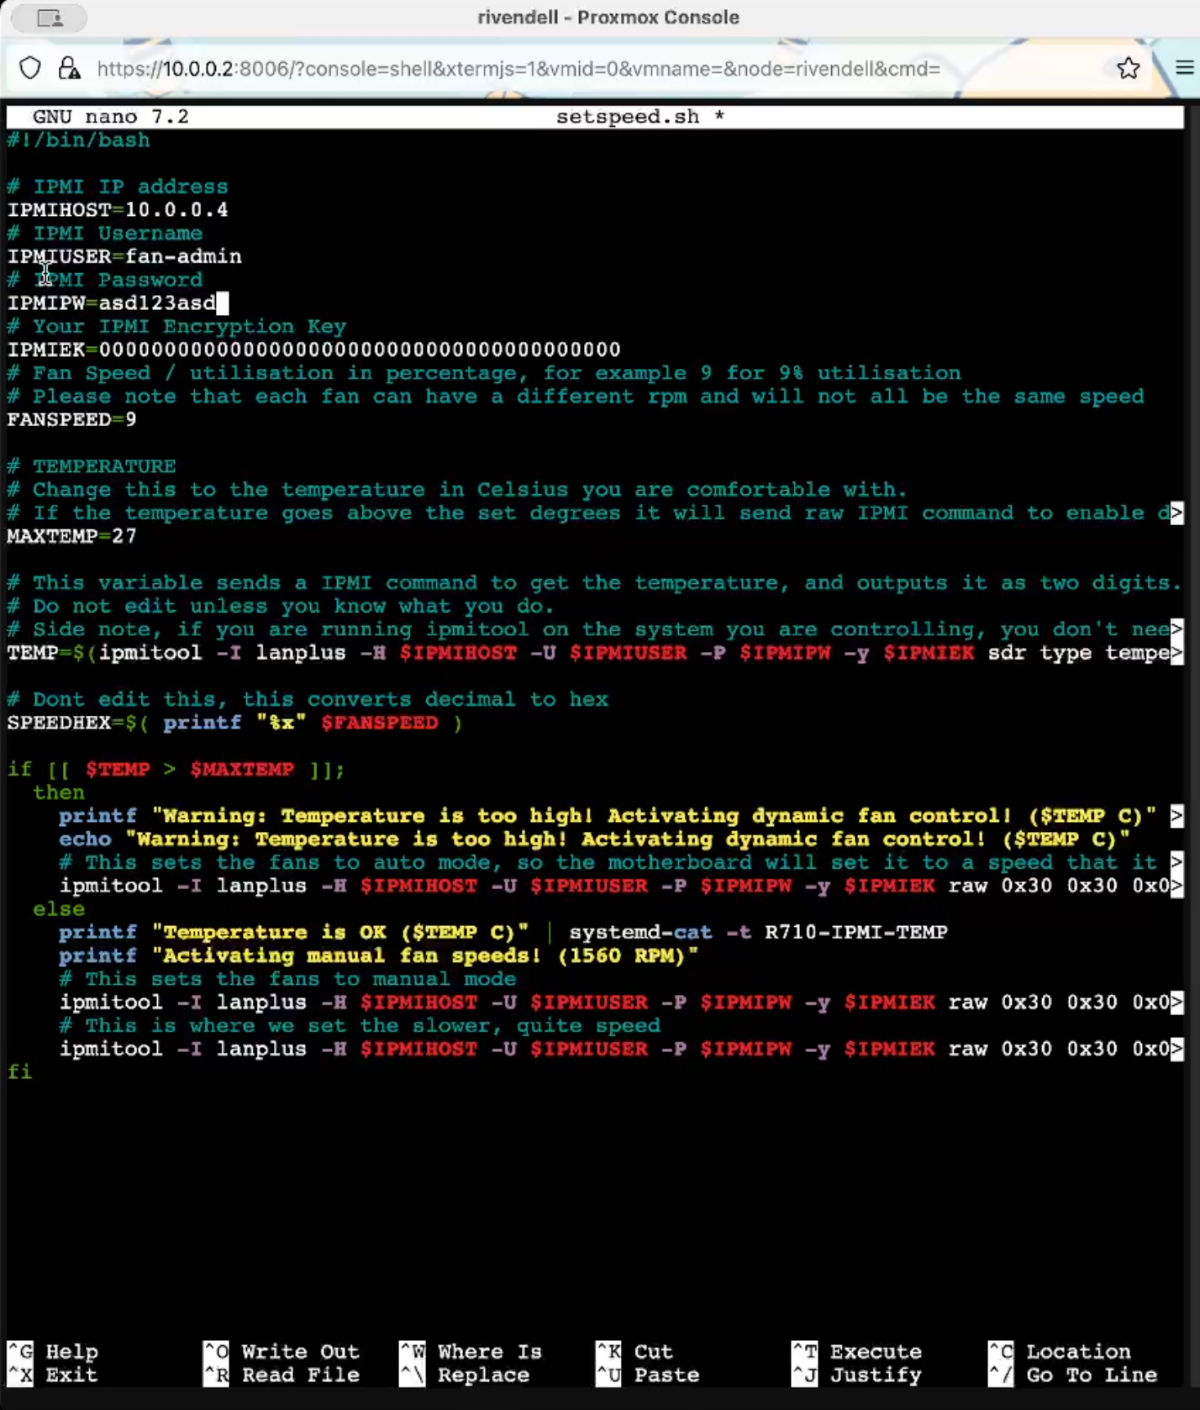Viewport: 1200px width, 1410px height.
Task: Click the Read File shortcut label
Action: [x=299, y=1375]
